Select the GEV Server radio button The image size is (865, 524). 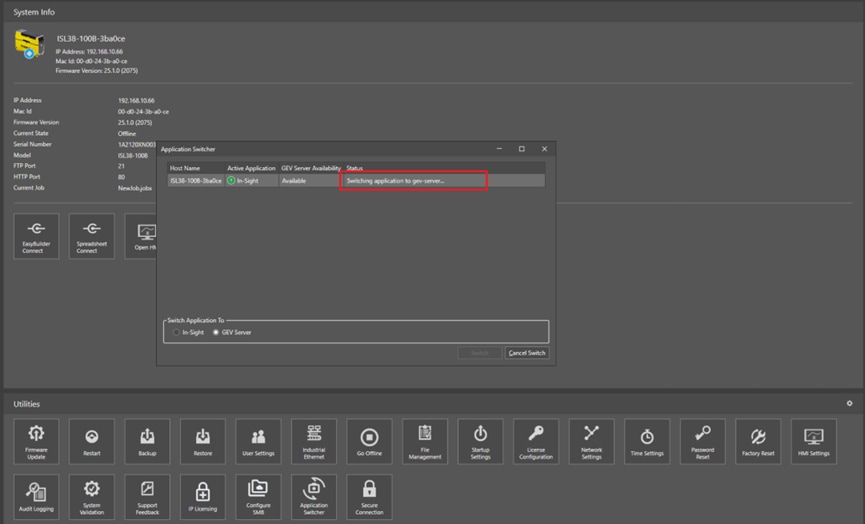216,332
